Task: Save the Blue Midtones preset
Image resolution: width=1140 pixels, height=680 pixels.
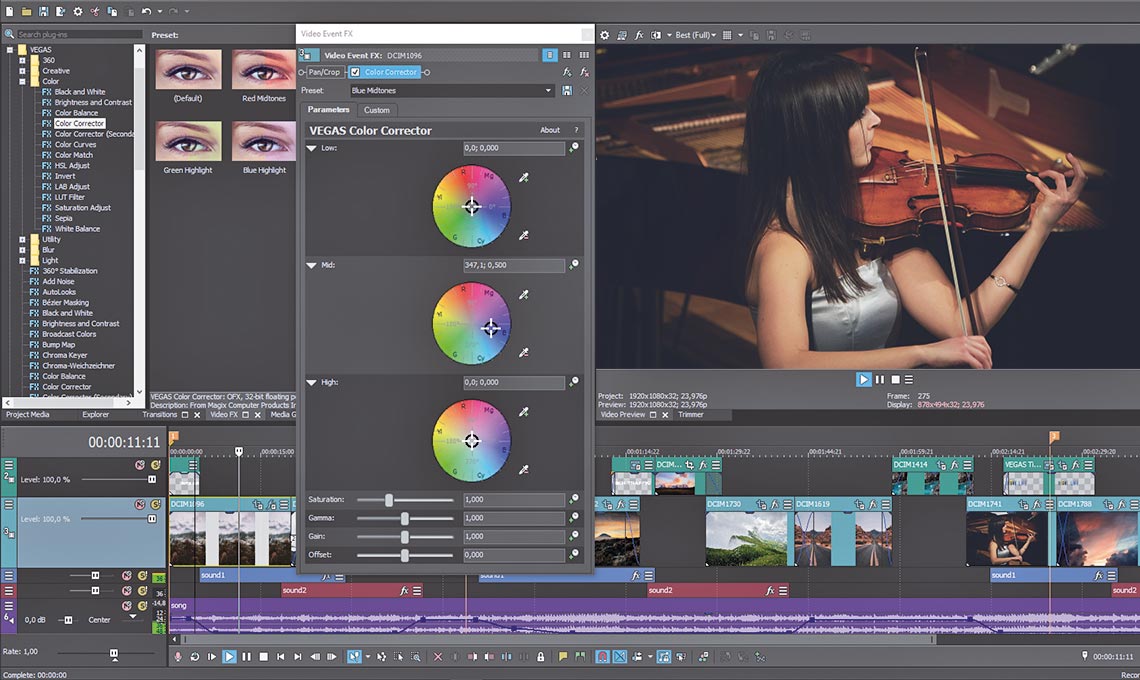Action: pyautogui.click(x=567, y=91)
